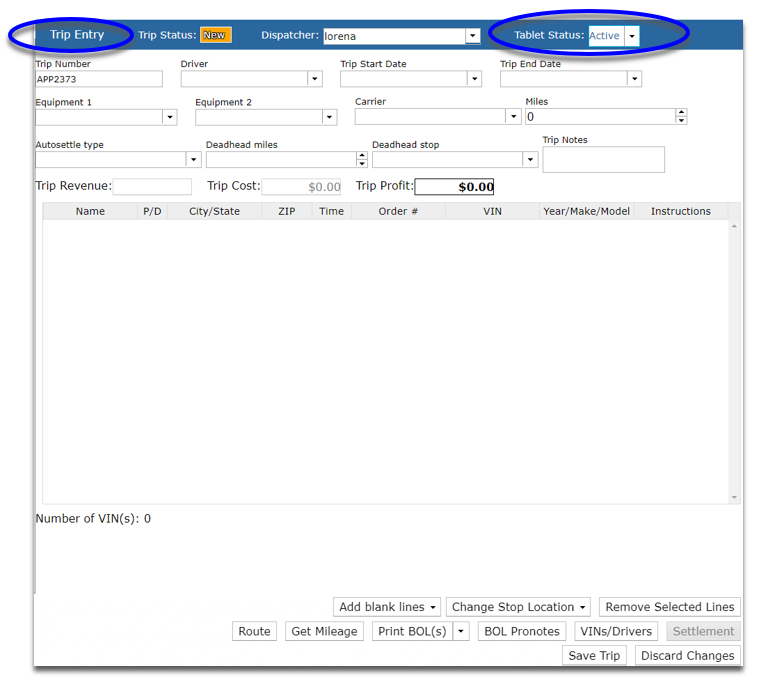Click the New trip status badge

[215, 35]
